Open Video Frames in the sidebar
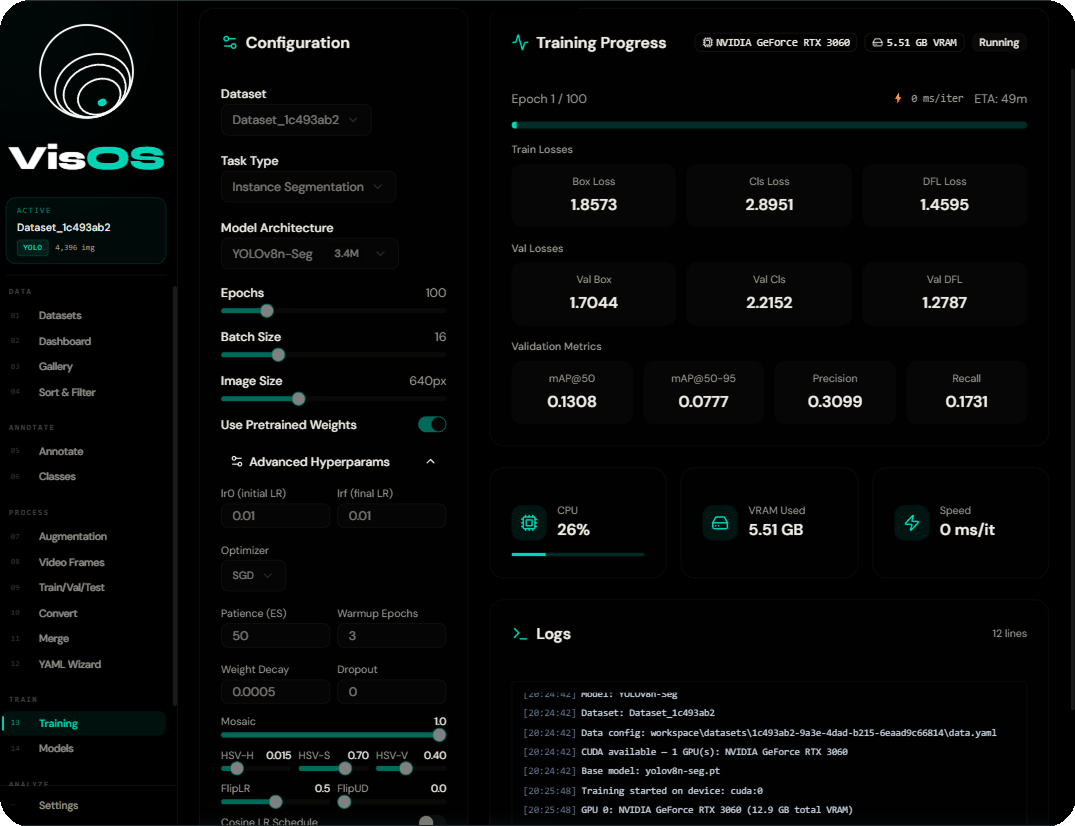 point(71,562)
